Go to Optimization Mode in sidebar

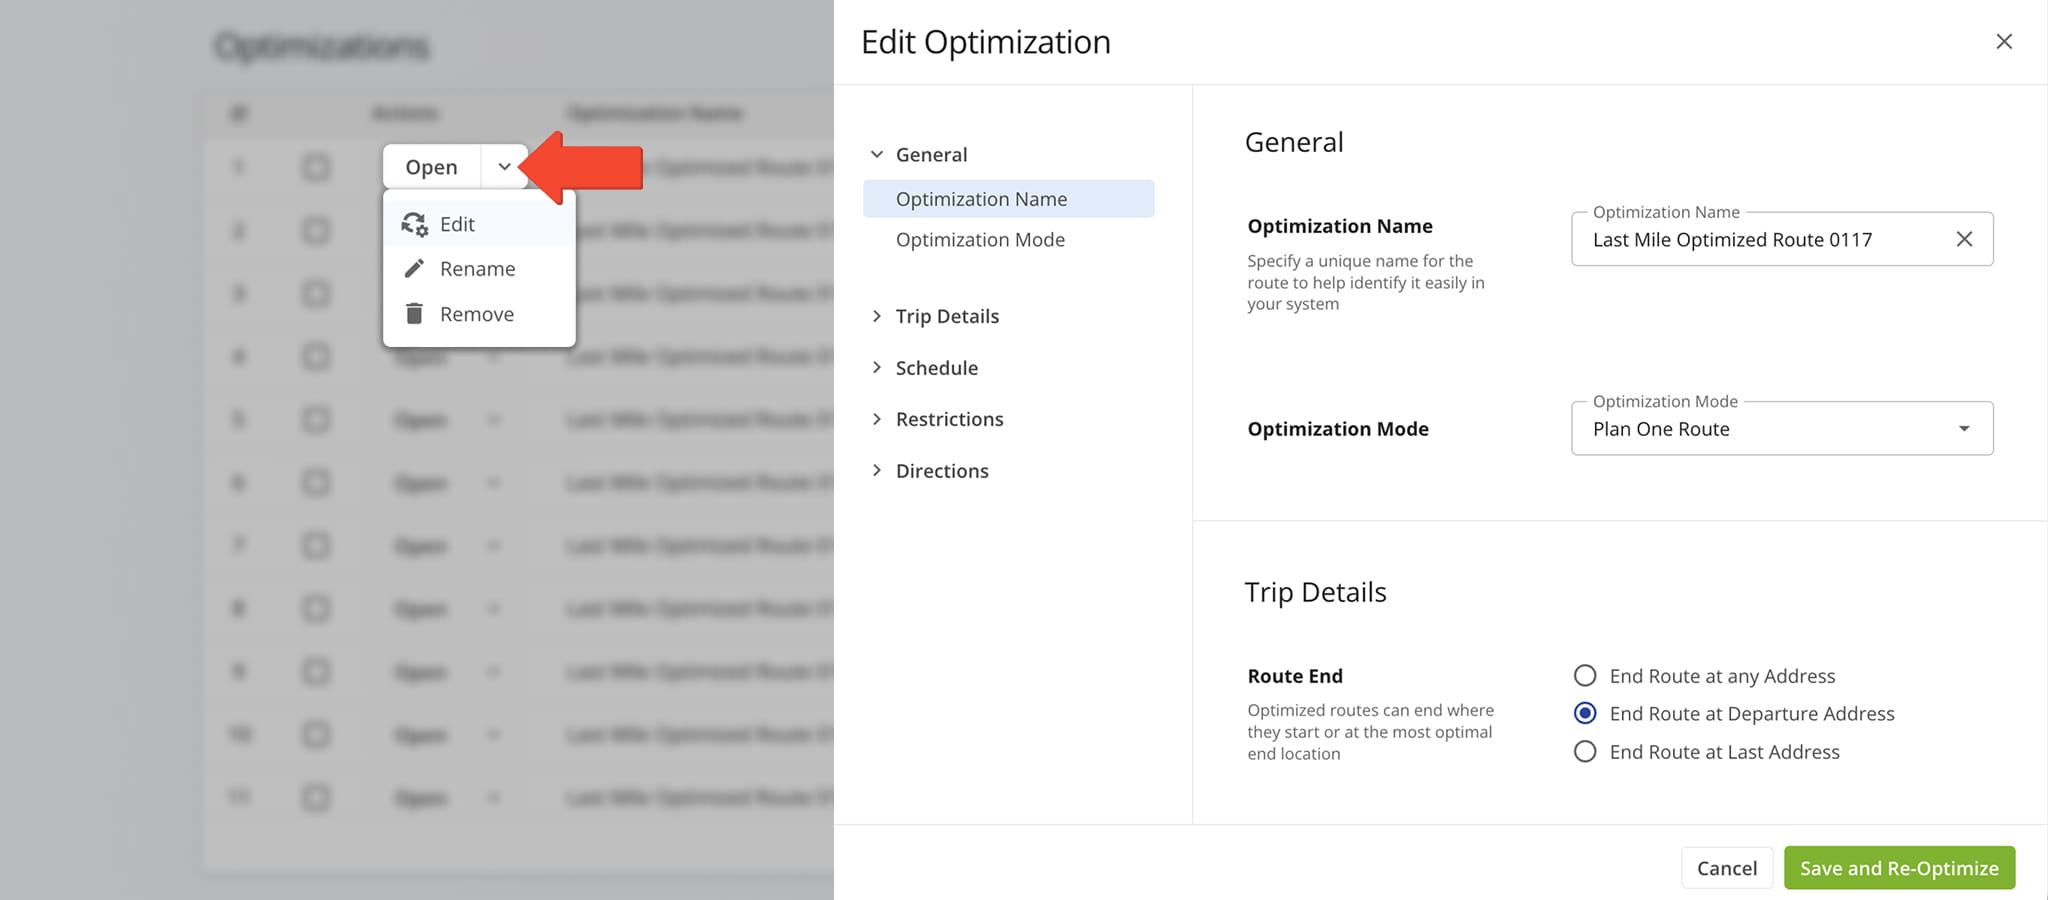pos(980,240)
